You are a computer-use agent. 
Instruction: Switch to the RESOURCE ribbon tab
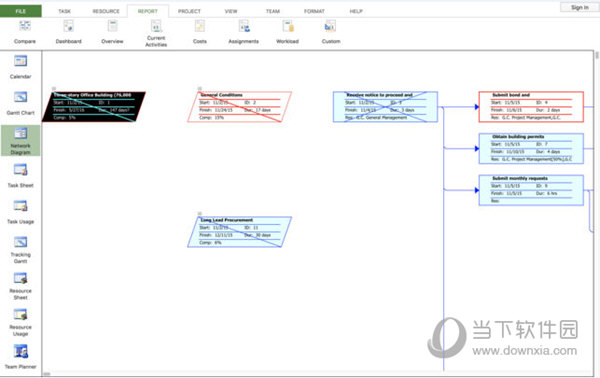106,11
